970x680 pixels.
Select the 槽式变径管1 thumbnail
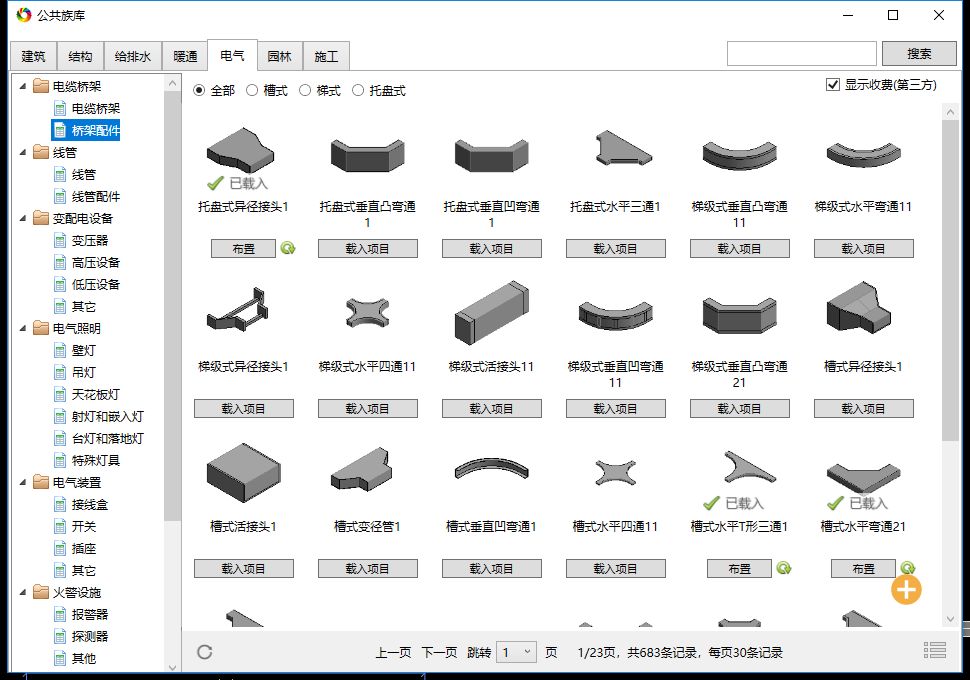[363, 470]
